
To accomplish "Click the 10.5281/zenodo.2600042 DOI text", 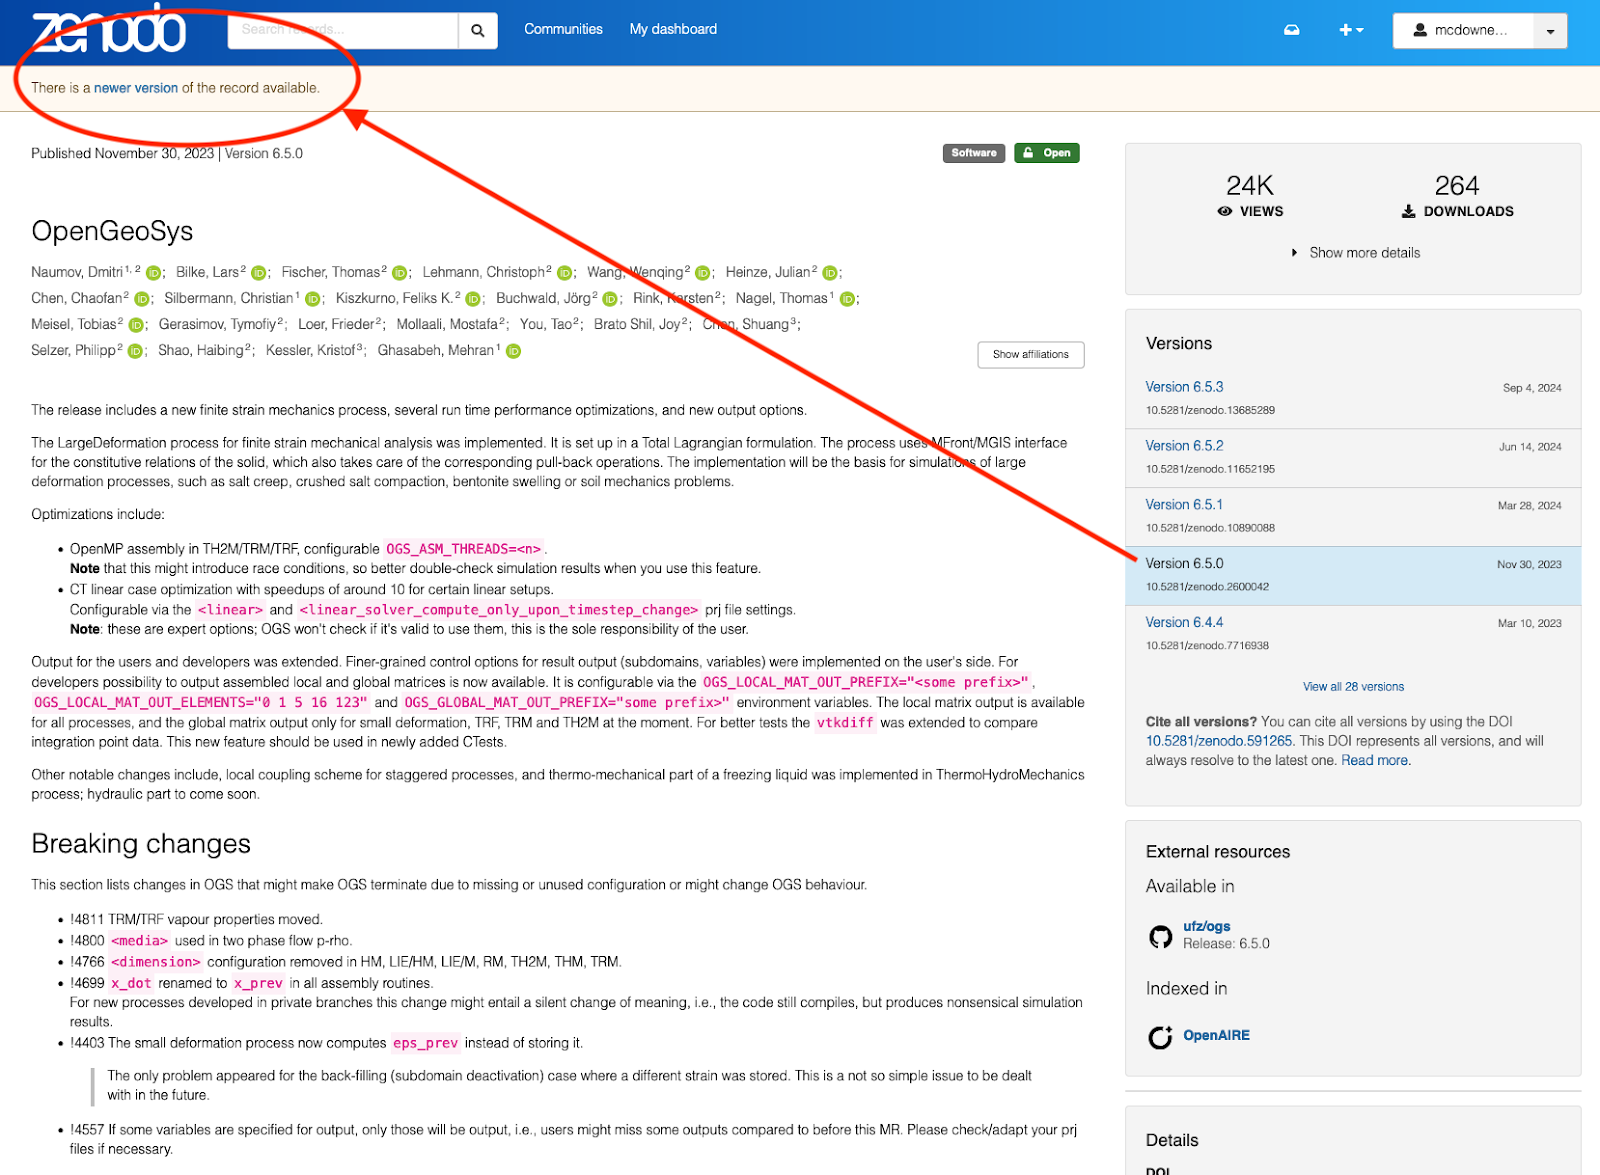I will [x=1207, y=587].
